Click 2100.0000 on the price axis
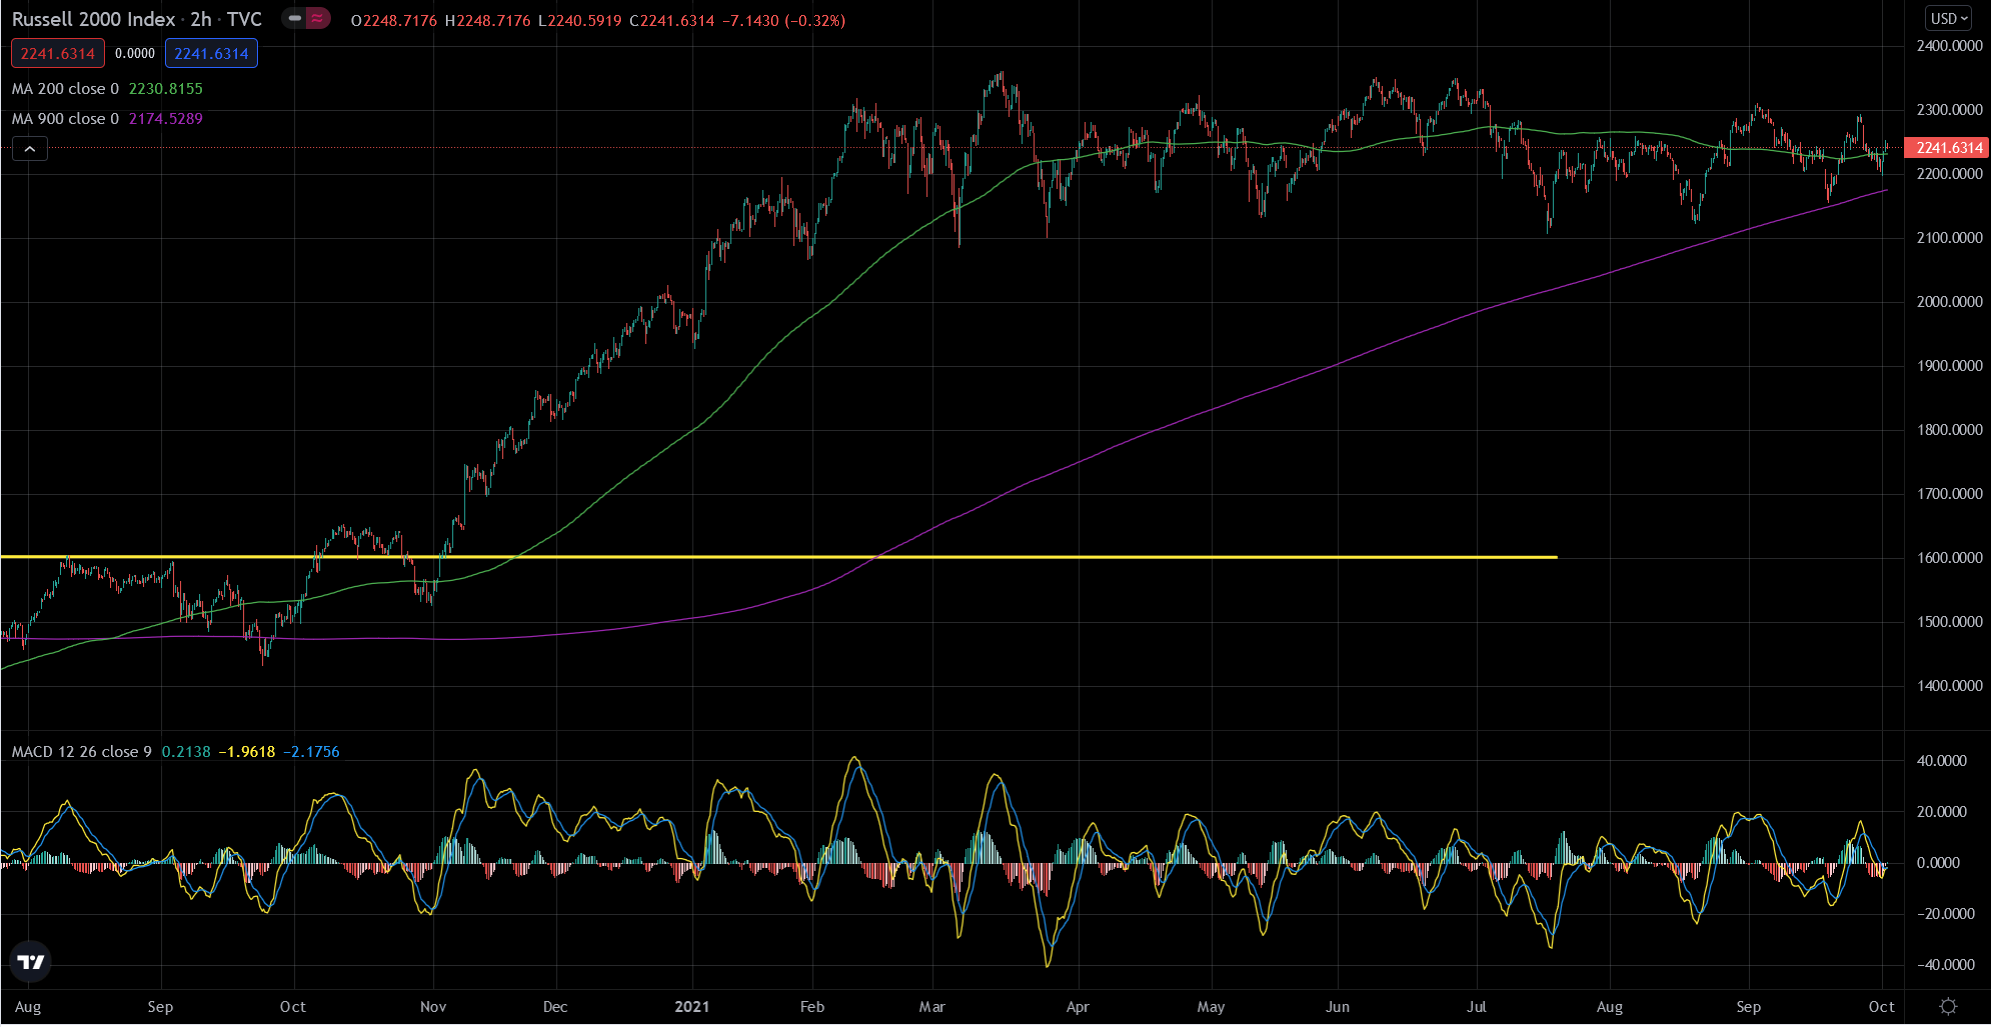The height and width of the screenshot is (1027, 1991). click(1949, 238)
